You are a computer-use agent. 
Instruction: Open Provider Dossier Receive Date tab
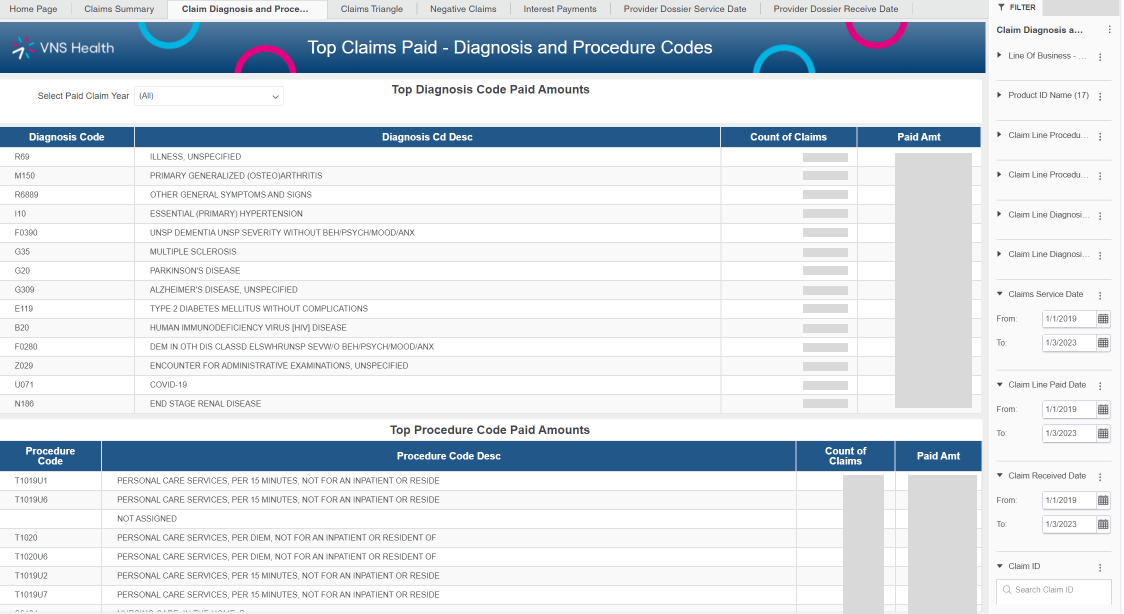pyautogui.click(x=836, y=9)
